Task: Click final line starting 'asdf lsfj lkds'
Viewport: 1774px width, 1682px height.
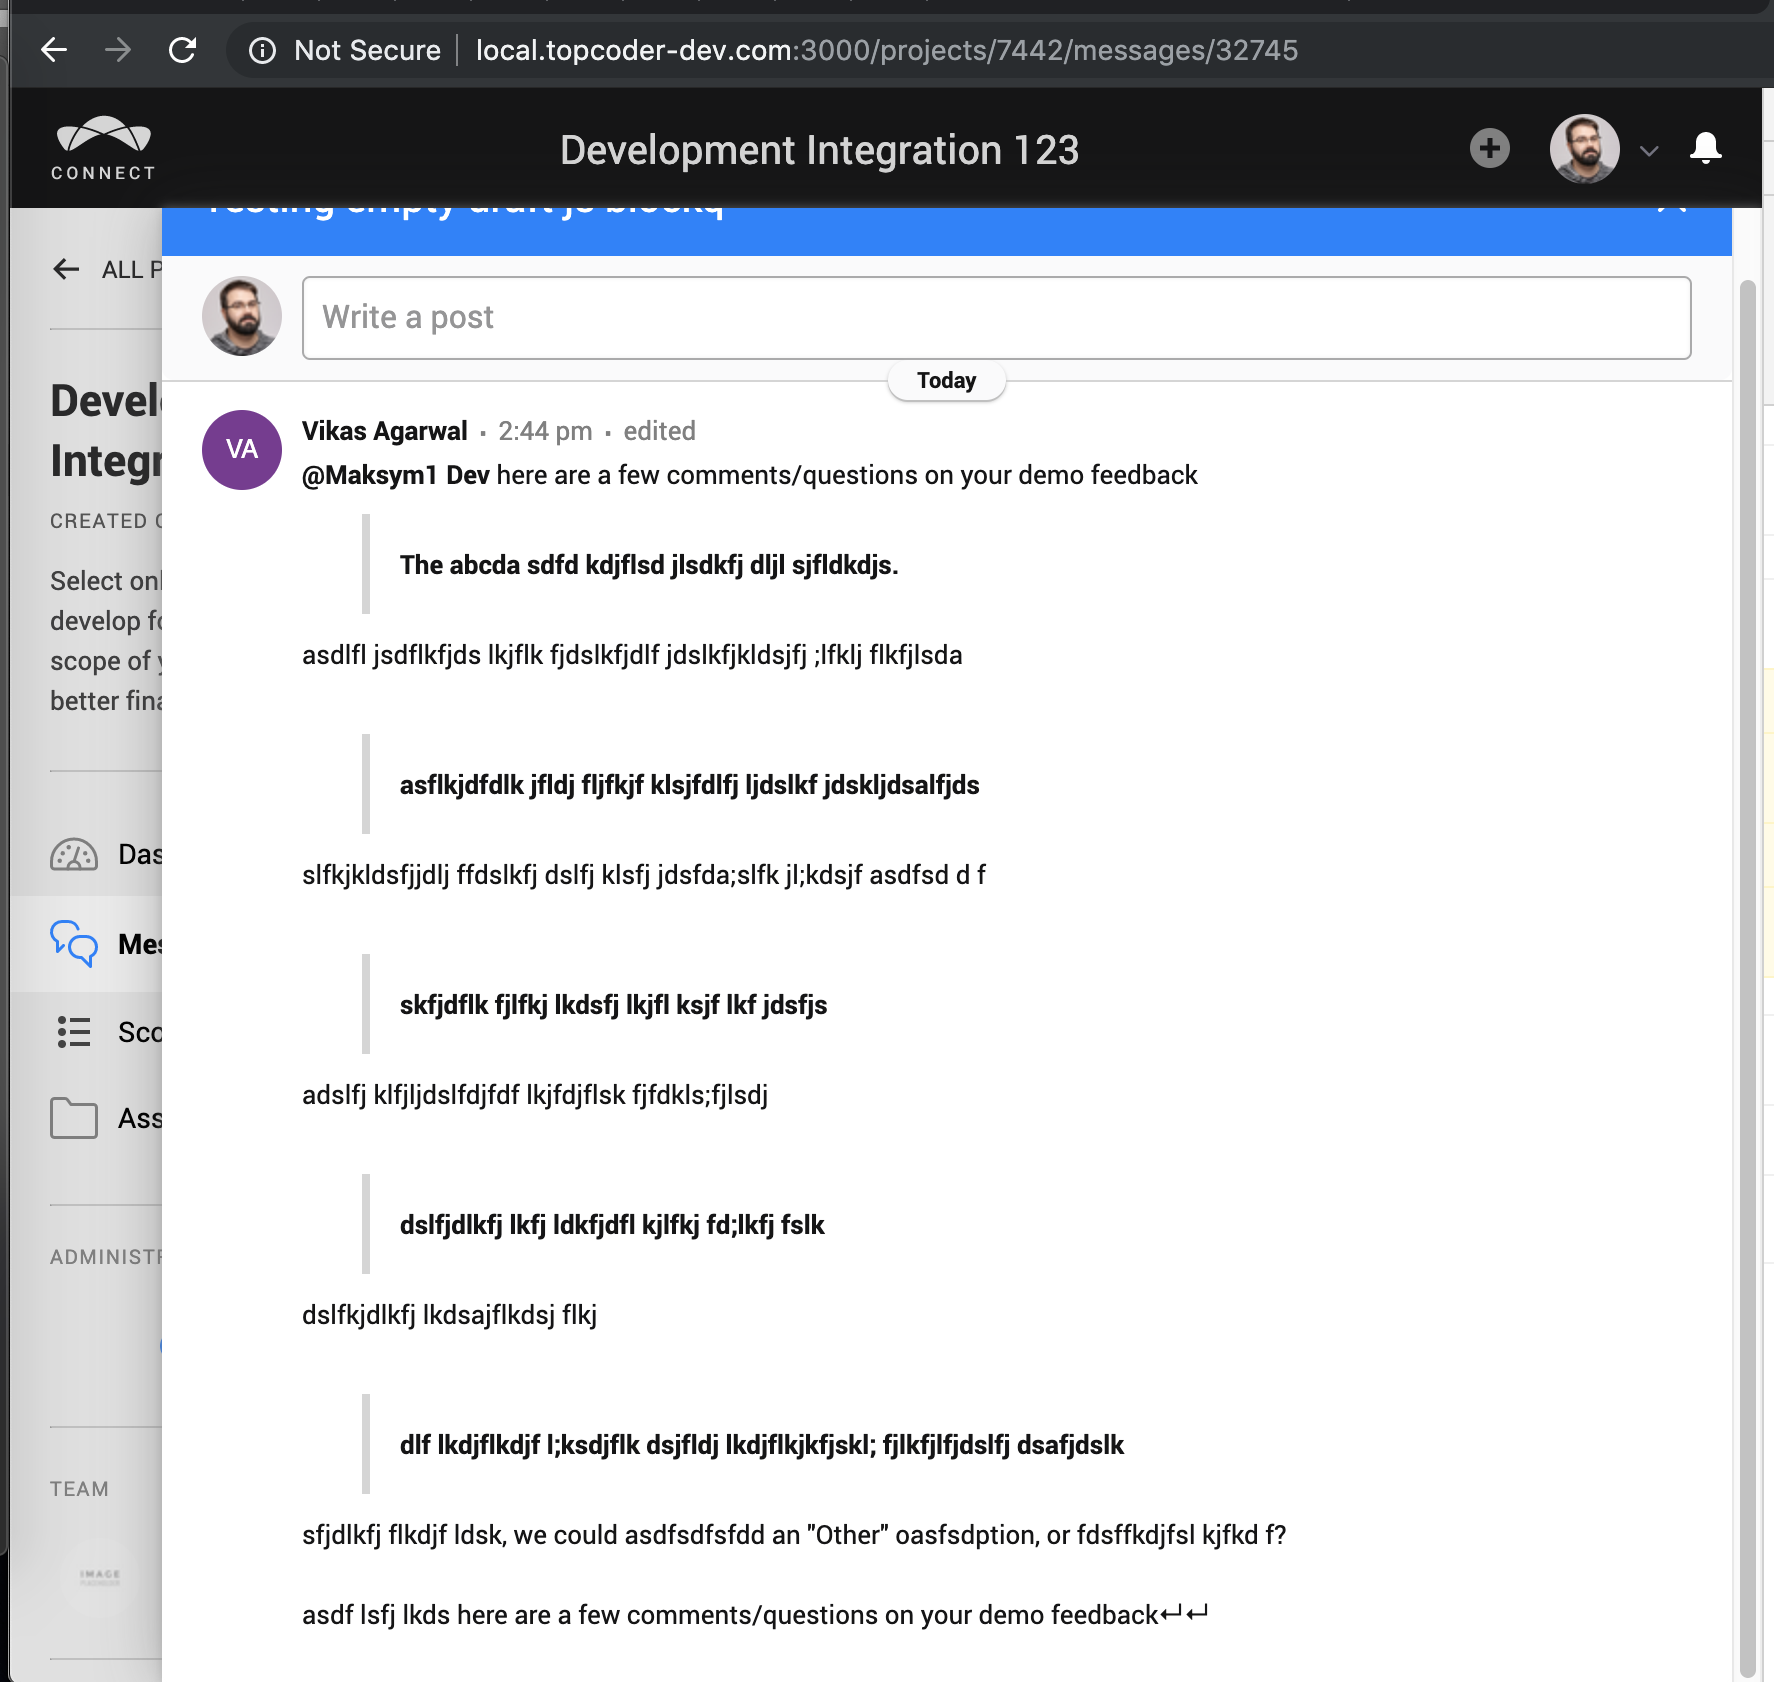Action: 755,1615
